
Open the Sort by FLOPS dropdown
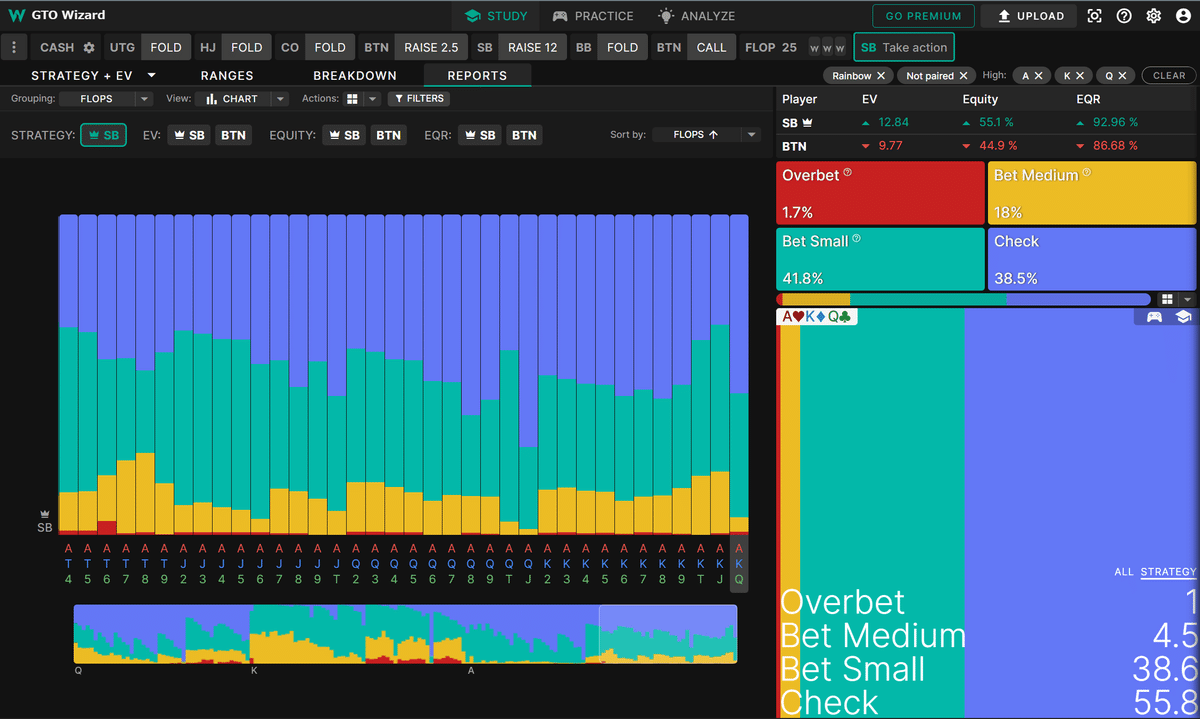point(706,135)
